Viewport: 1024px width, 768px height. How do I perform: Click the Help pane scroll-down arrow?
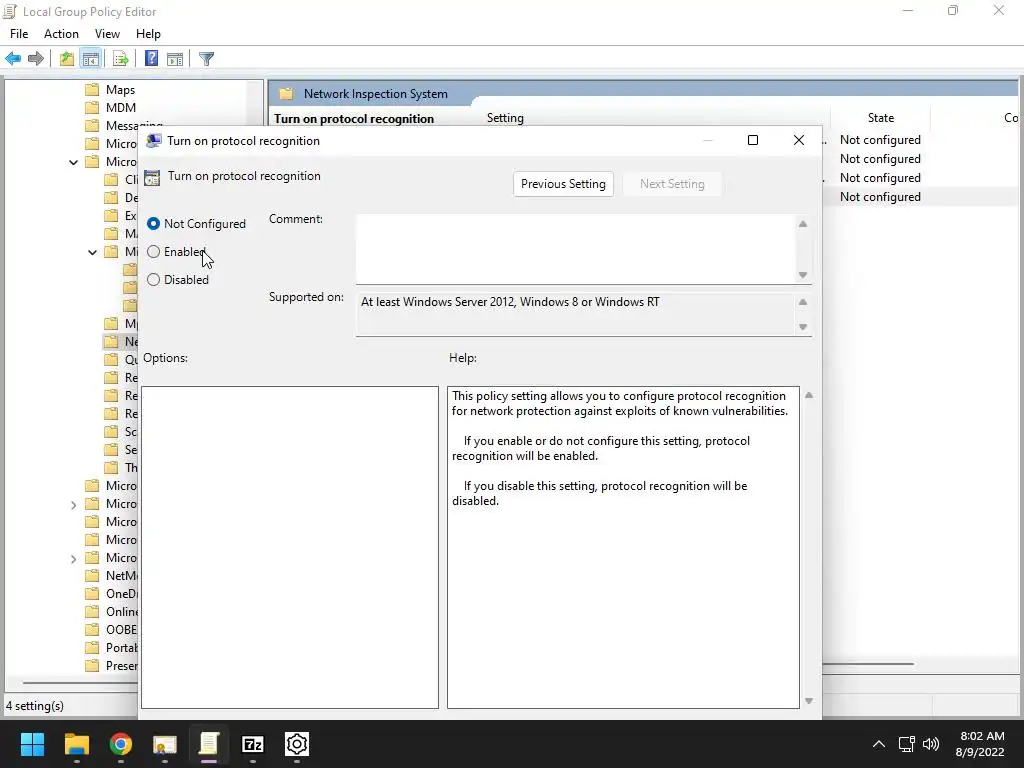808,701
